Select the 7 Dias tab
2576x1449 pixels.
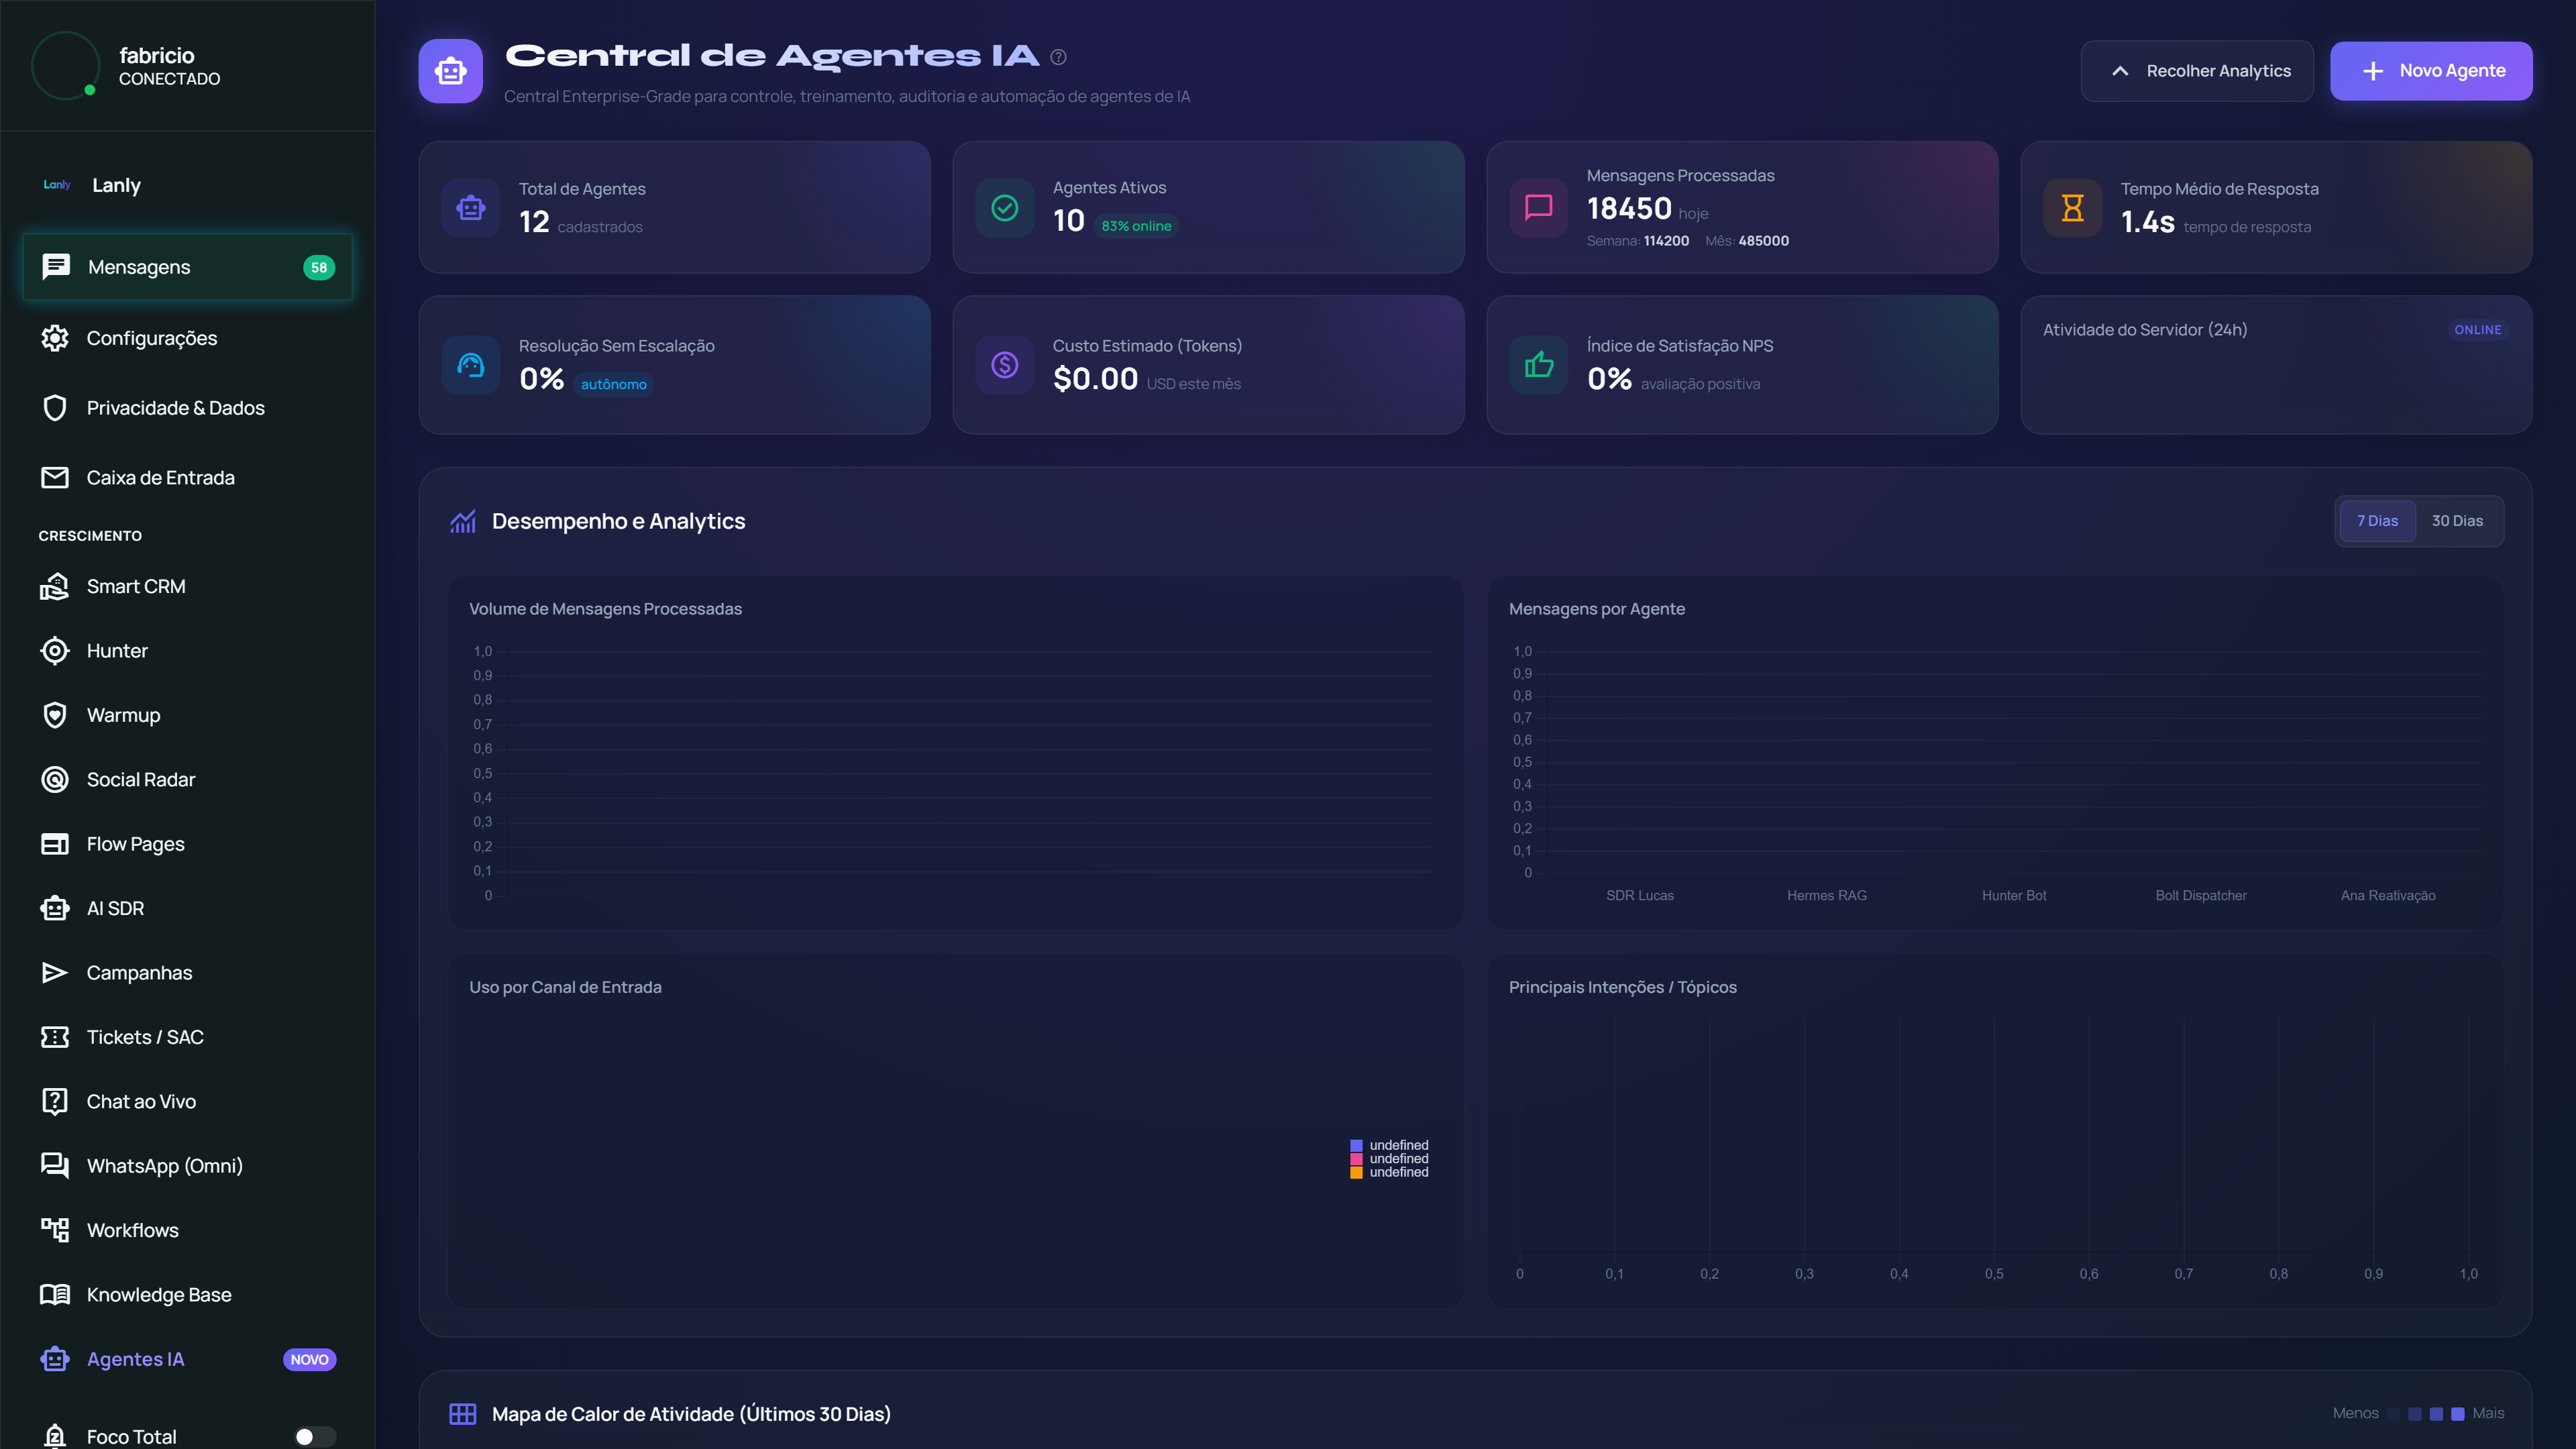coord(2377,521)
